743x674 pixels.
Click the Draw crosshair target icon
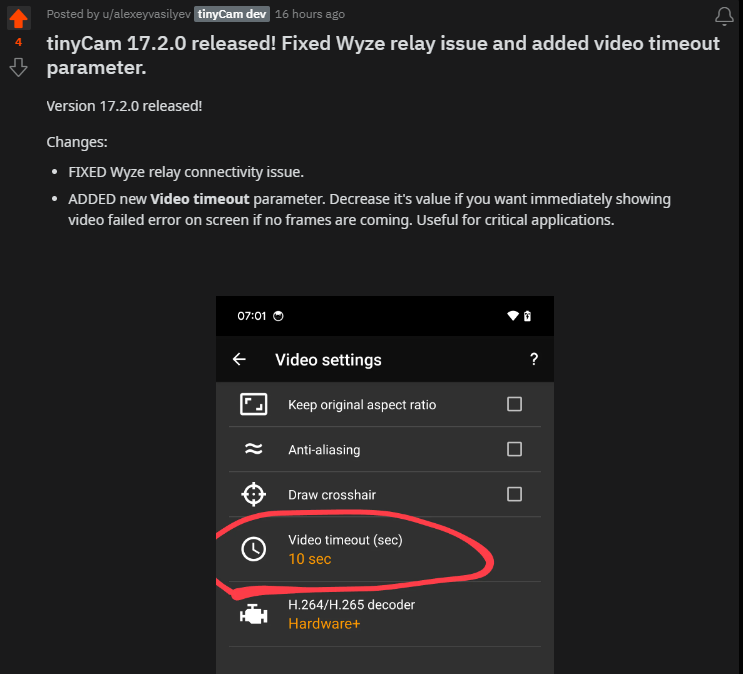pyautogui.click(x=254, y=494)
